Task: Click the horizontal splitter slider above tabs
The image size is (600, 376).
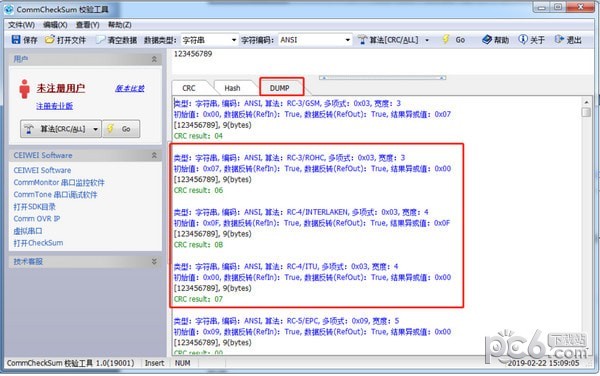Action: point(383,78)
